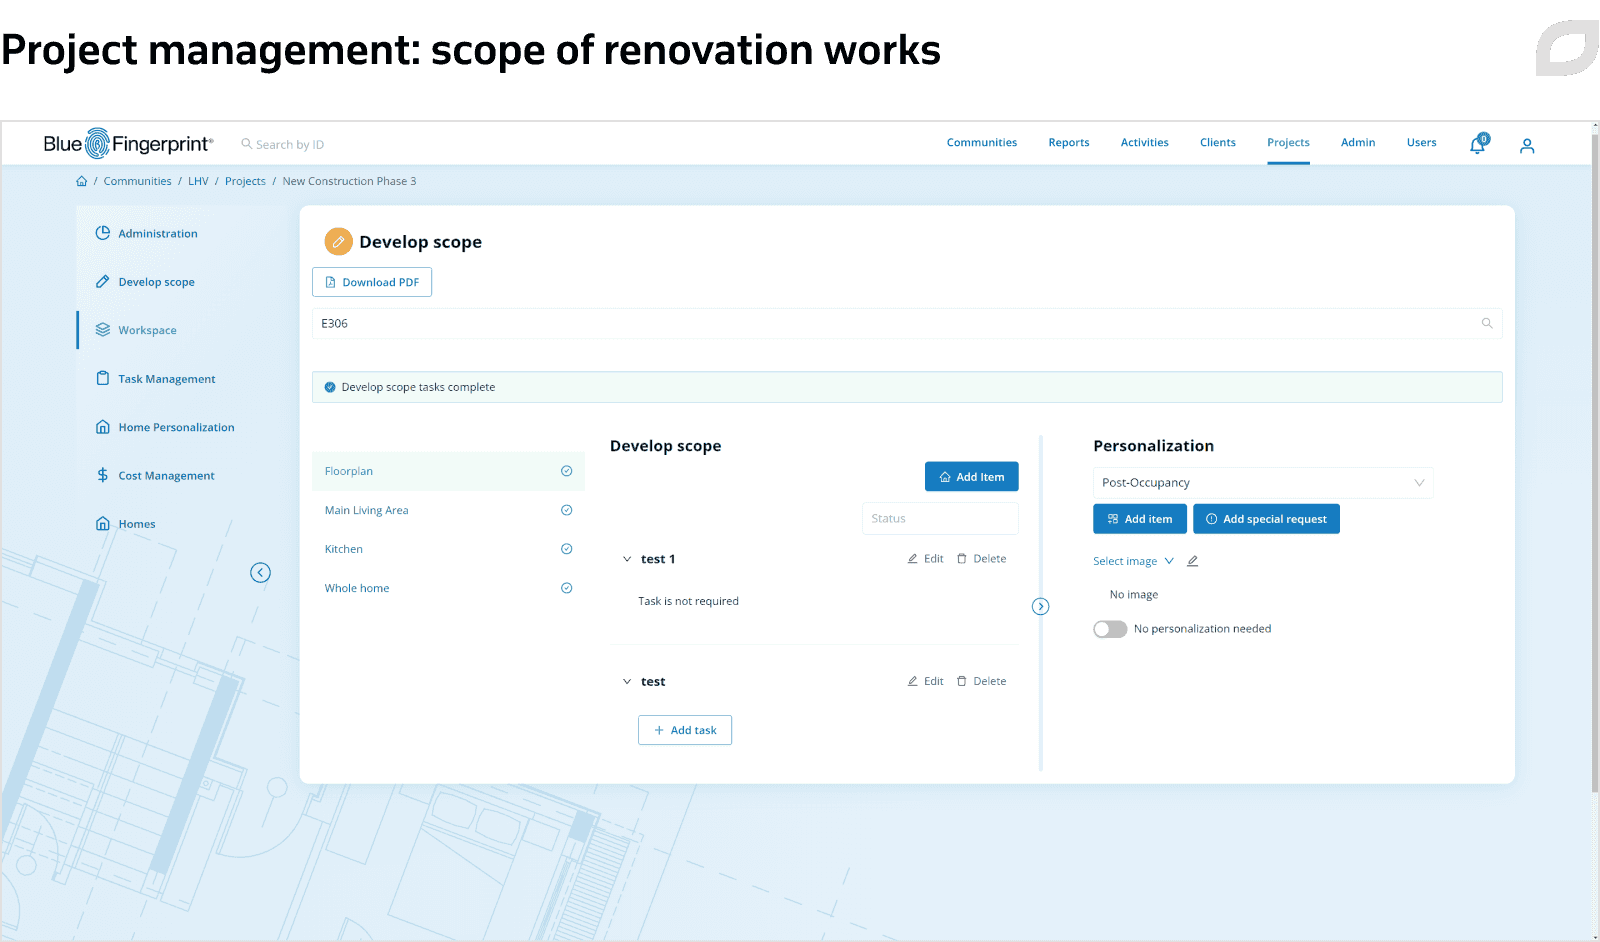Collapse the test 1 item chevron
This screenshot has height=942, width=1600.
(x=627, y=559)
